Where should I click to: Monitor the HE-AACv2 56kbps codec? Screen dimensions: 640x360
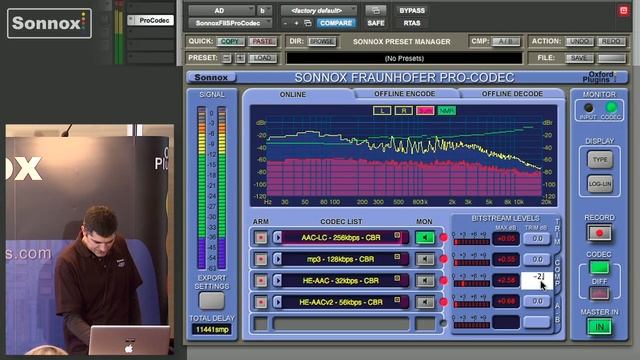point(425,302)
